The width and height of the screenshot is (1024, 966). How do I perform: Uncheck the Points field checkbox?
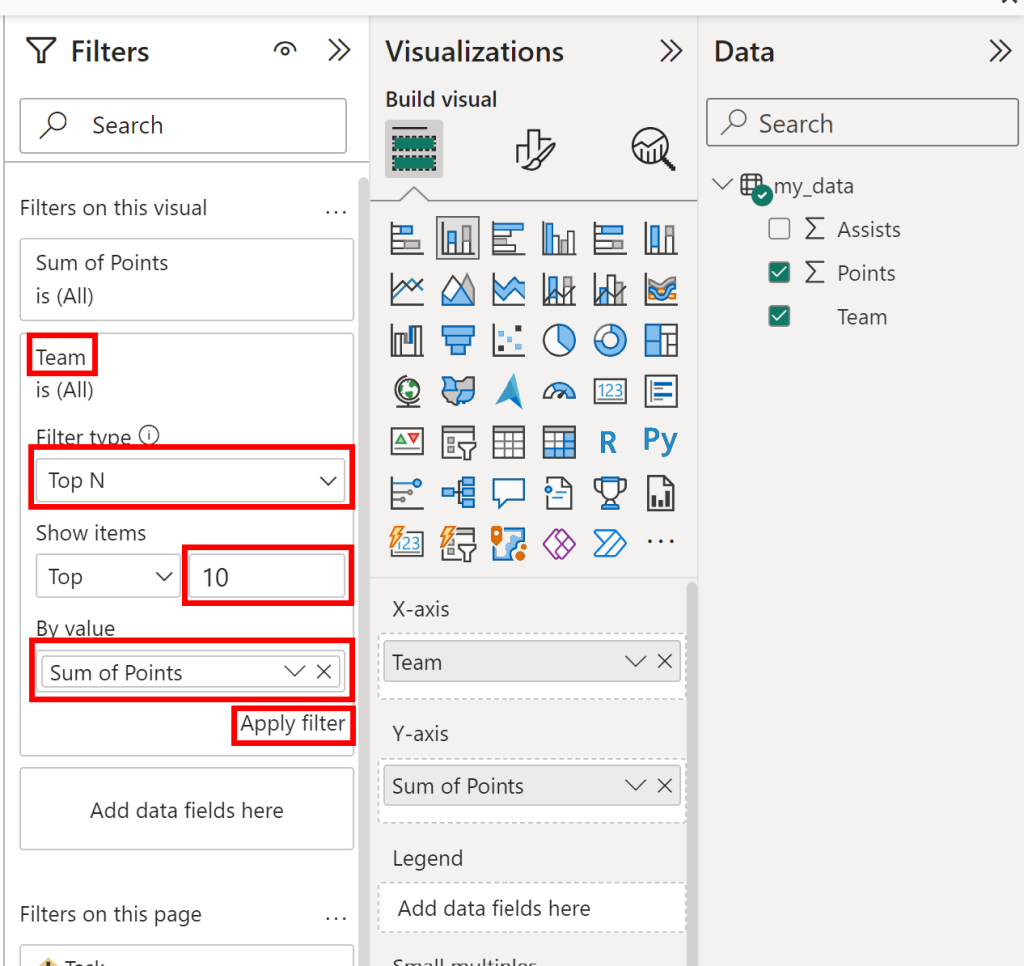[779, 273]
